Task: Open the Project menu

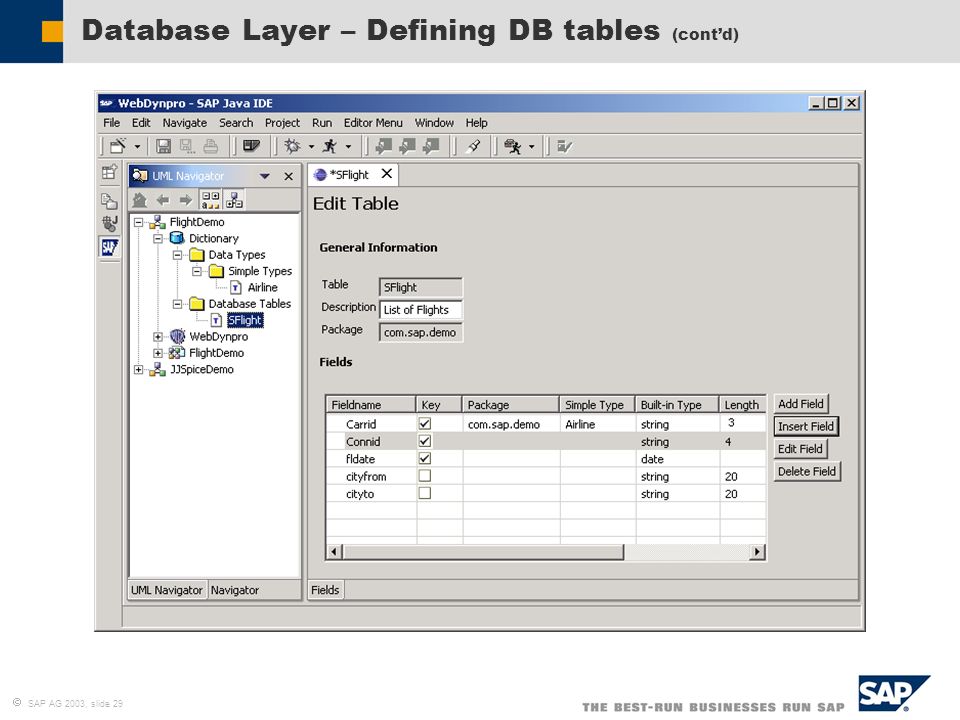Action: click(282, 122)
